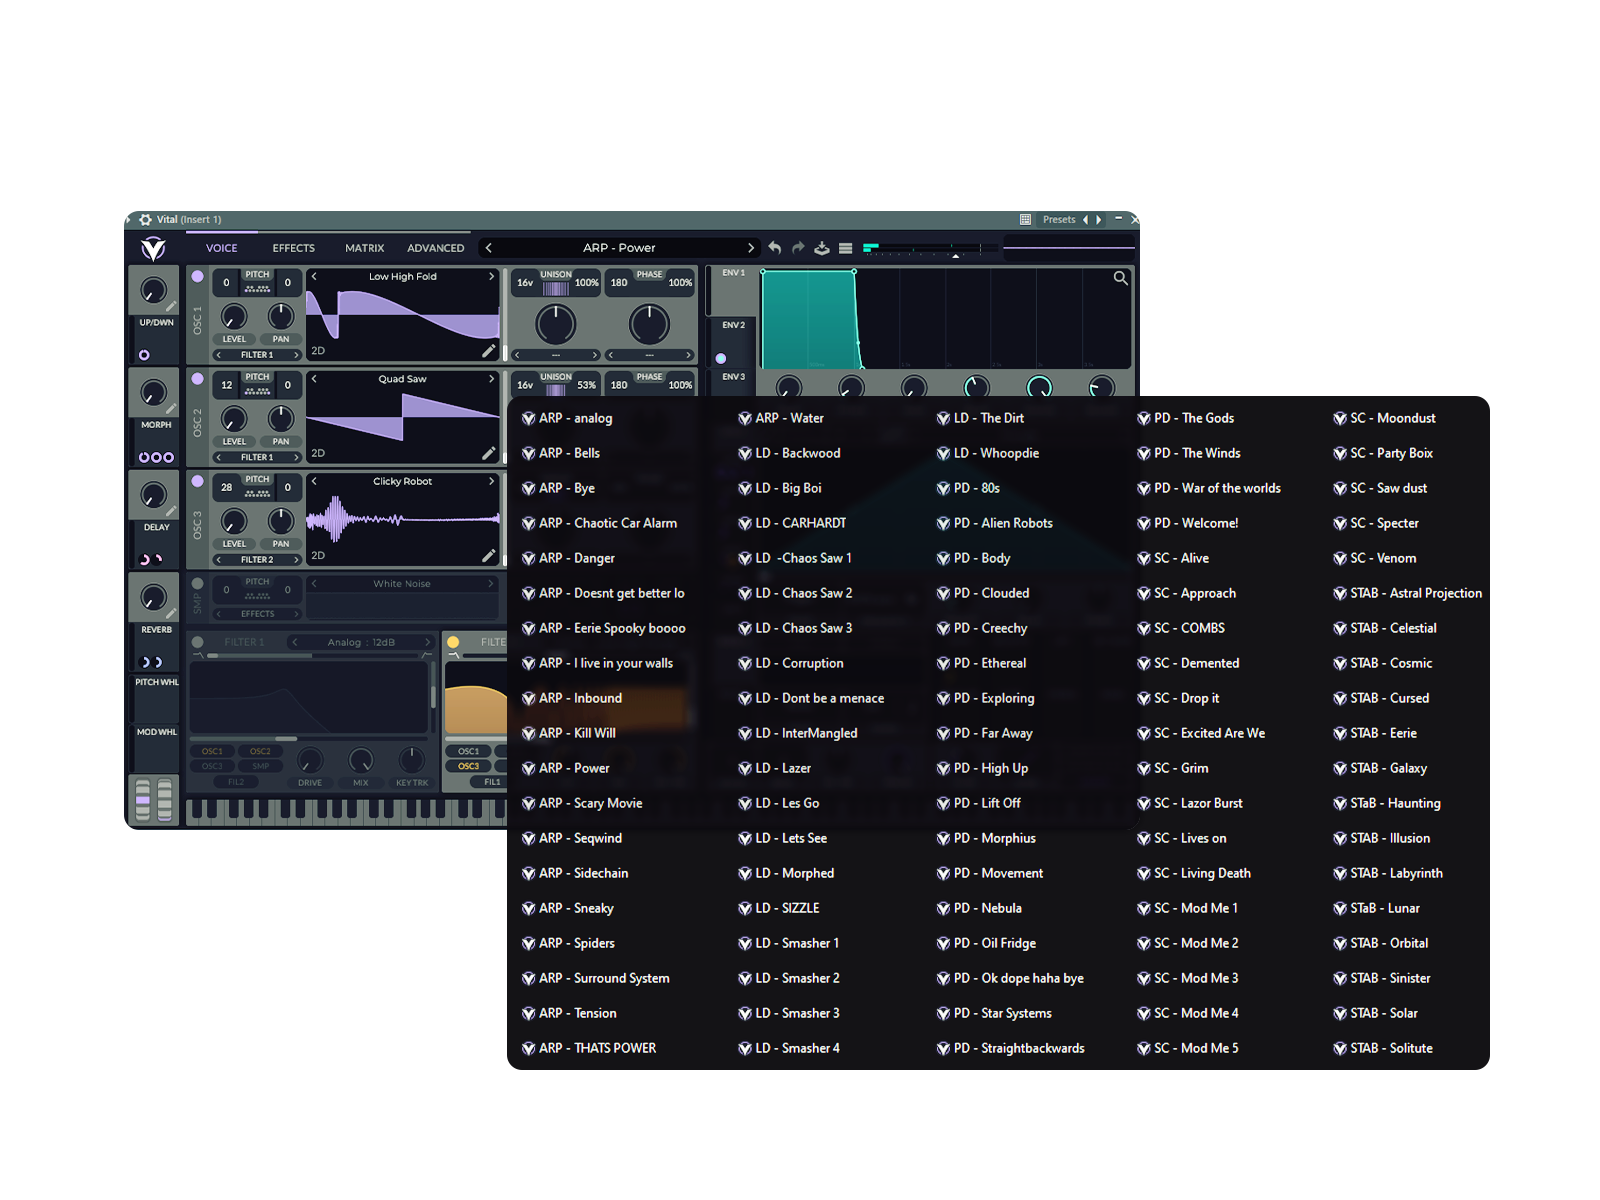
Task: Toggle oscillator 1 power button
Action: coord(198,276)
